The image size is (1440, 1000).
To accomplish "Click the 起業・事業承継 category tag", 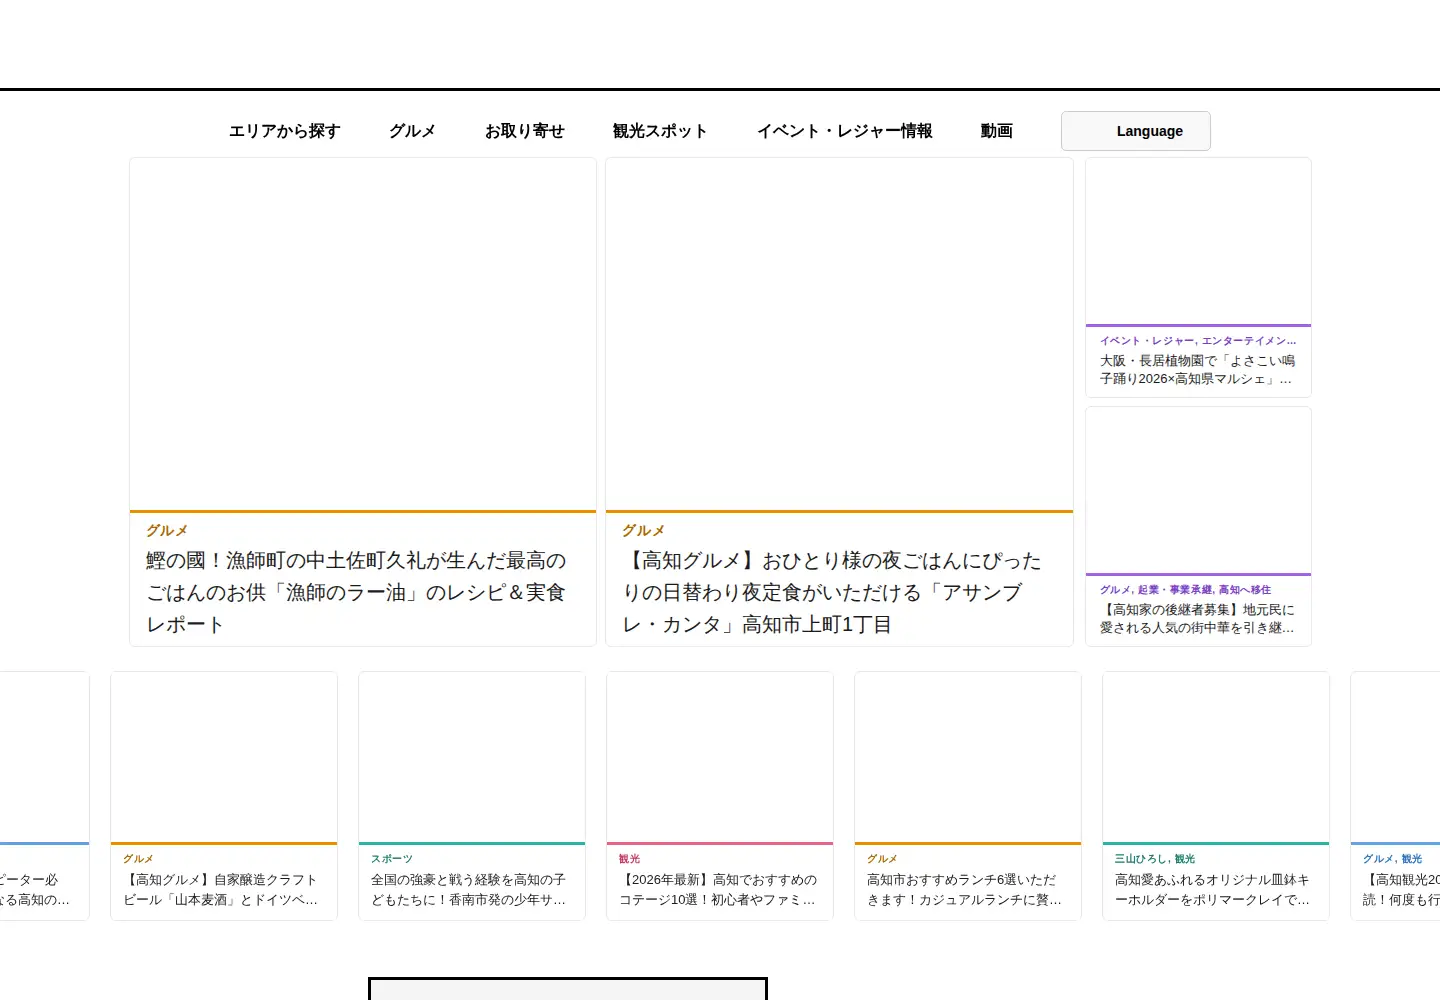I will [x=1174, y=590].
